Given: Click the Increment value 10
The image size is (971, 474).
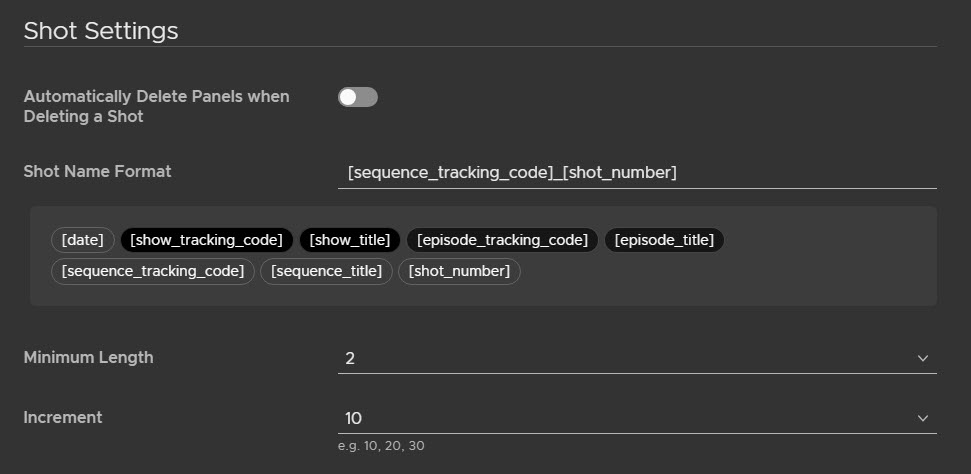Looking at the screenshot, I should (354, 418).
